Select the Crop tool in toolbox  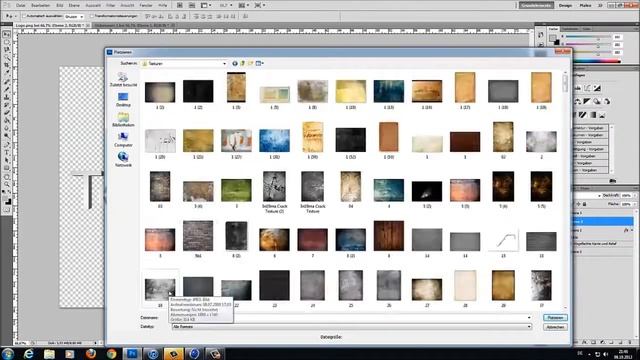click(x=7, y=65)
